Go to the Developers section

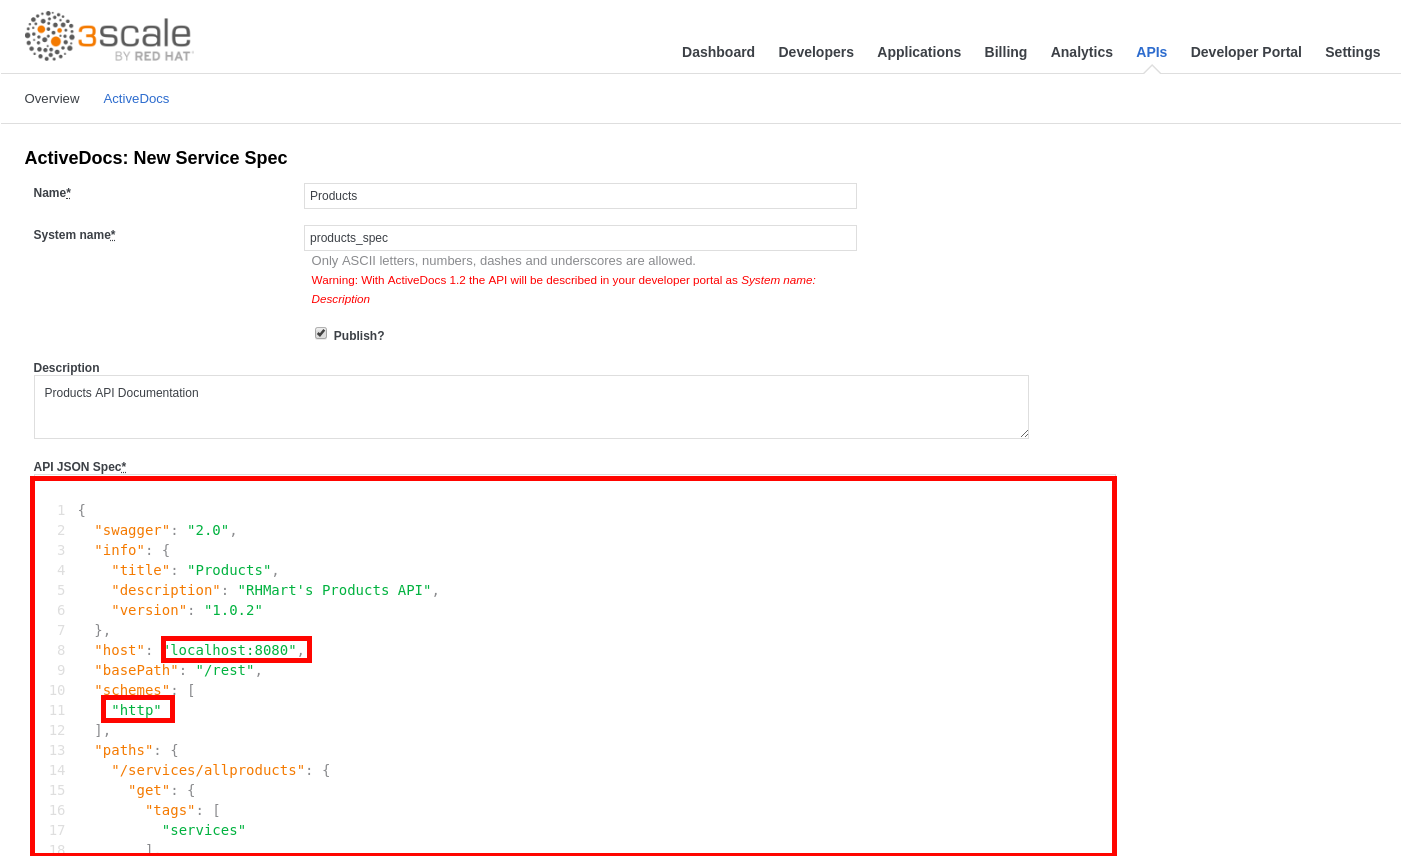tap(816, 52)
